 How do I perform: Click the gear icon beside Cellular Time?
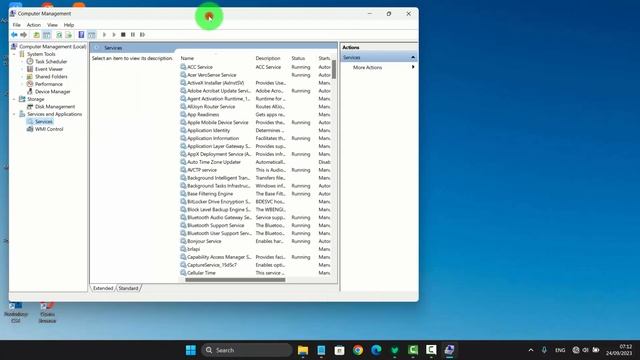pyautogui.click(x=183, y=273)
